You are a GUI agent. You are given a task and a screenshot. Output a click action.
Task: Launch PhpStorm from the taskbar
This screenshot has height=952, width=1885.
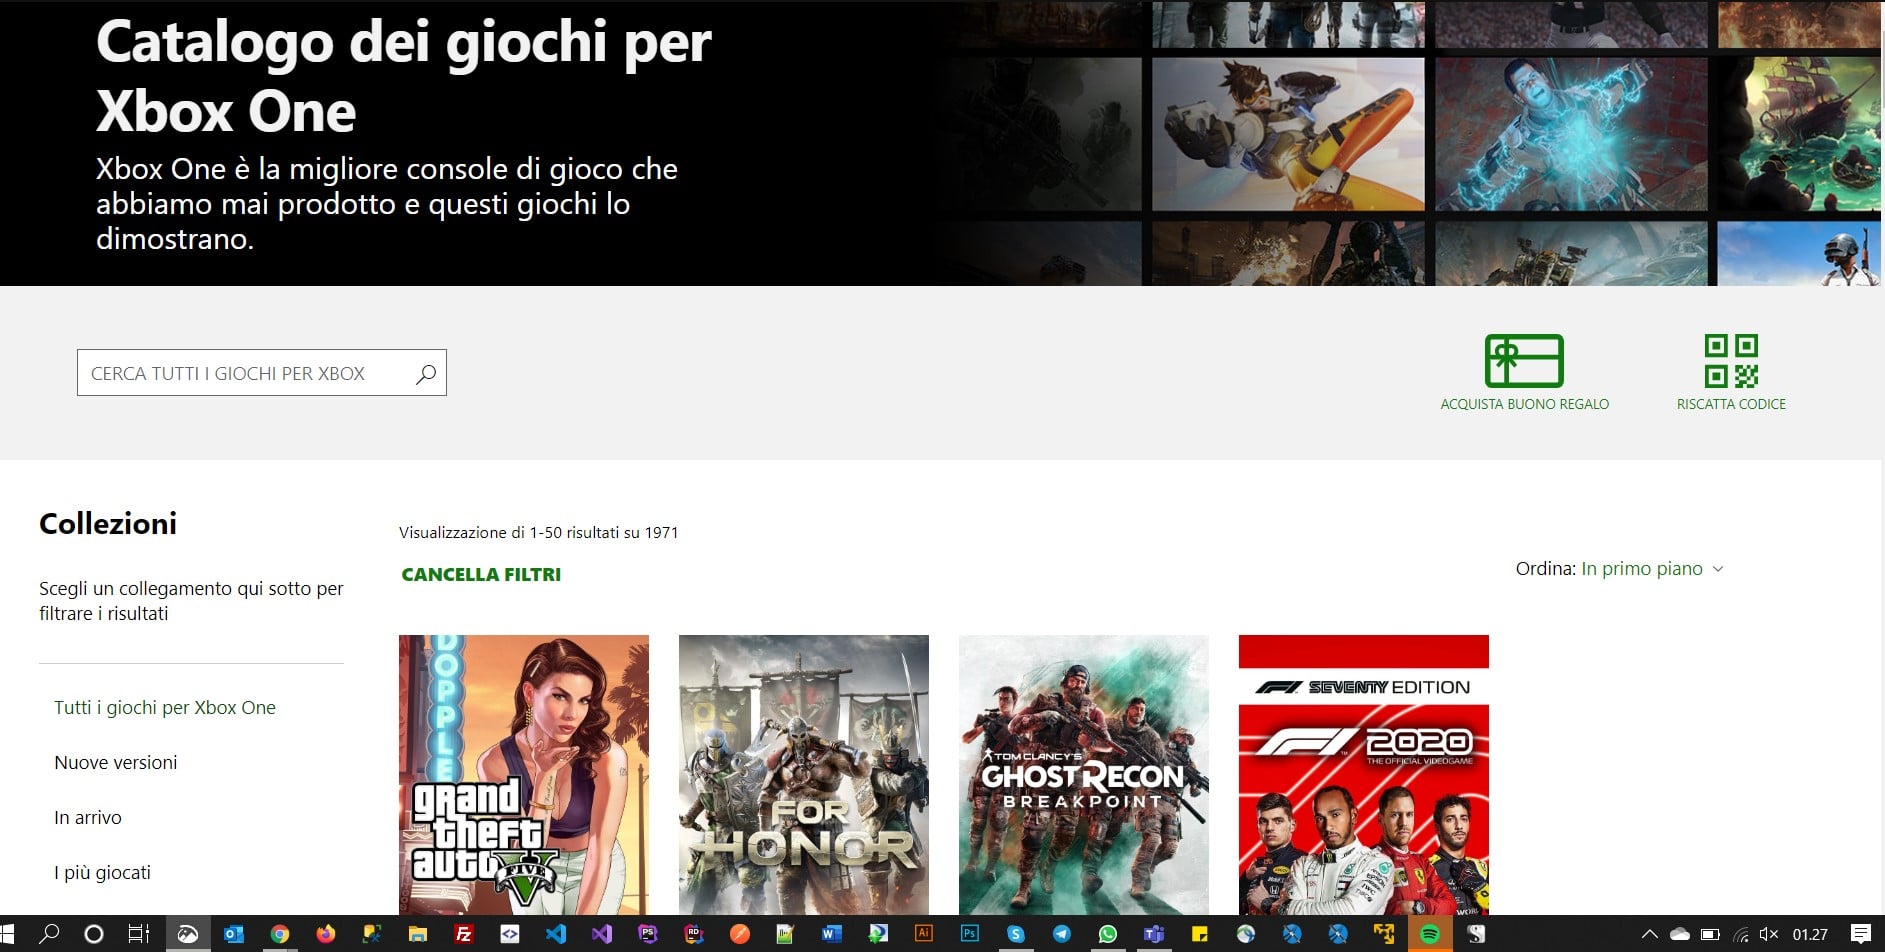point(648,934)
